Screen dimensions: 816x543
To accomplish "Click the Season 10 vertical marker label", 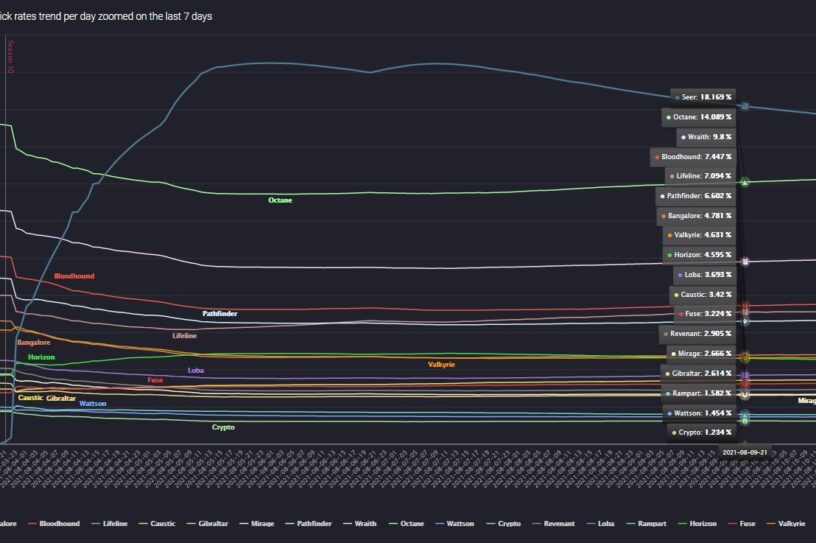I will tap(11, 56).
